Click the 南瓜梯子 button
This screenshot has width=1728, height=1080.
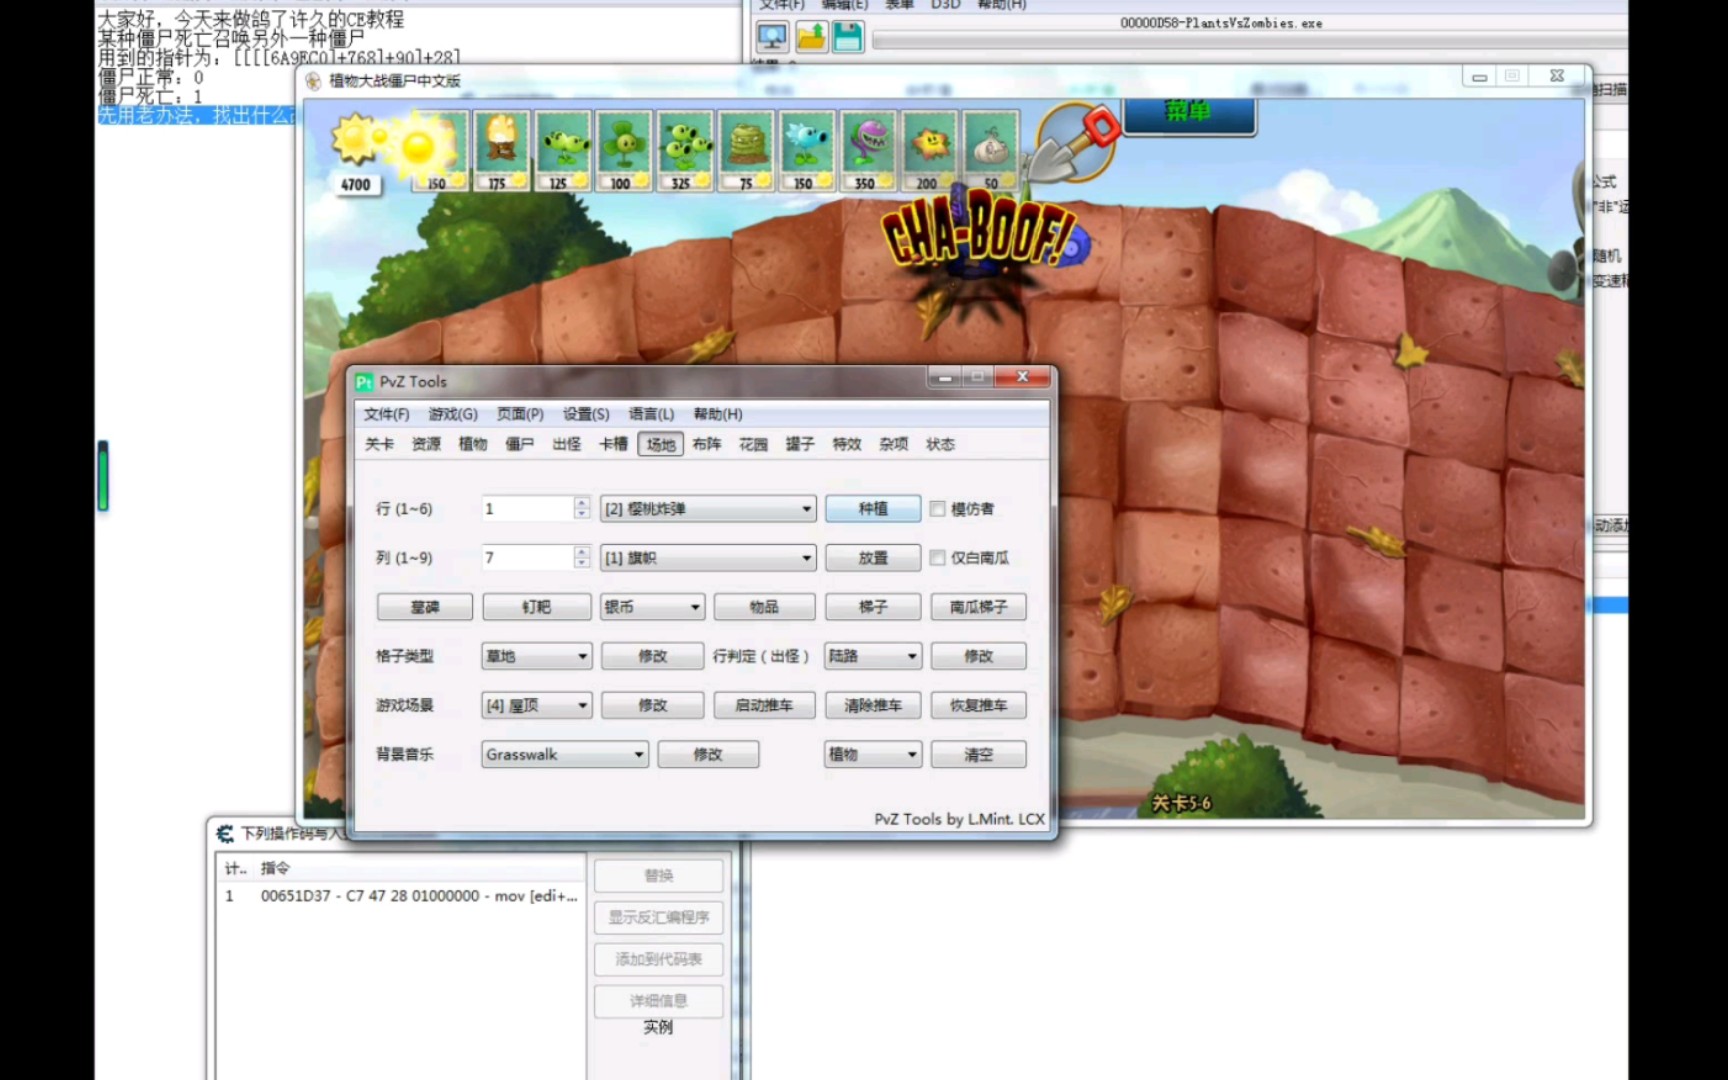click(x=979, y=607)
